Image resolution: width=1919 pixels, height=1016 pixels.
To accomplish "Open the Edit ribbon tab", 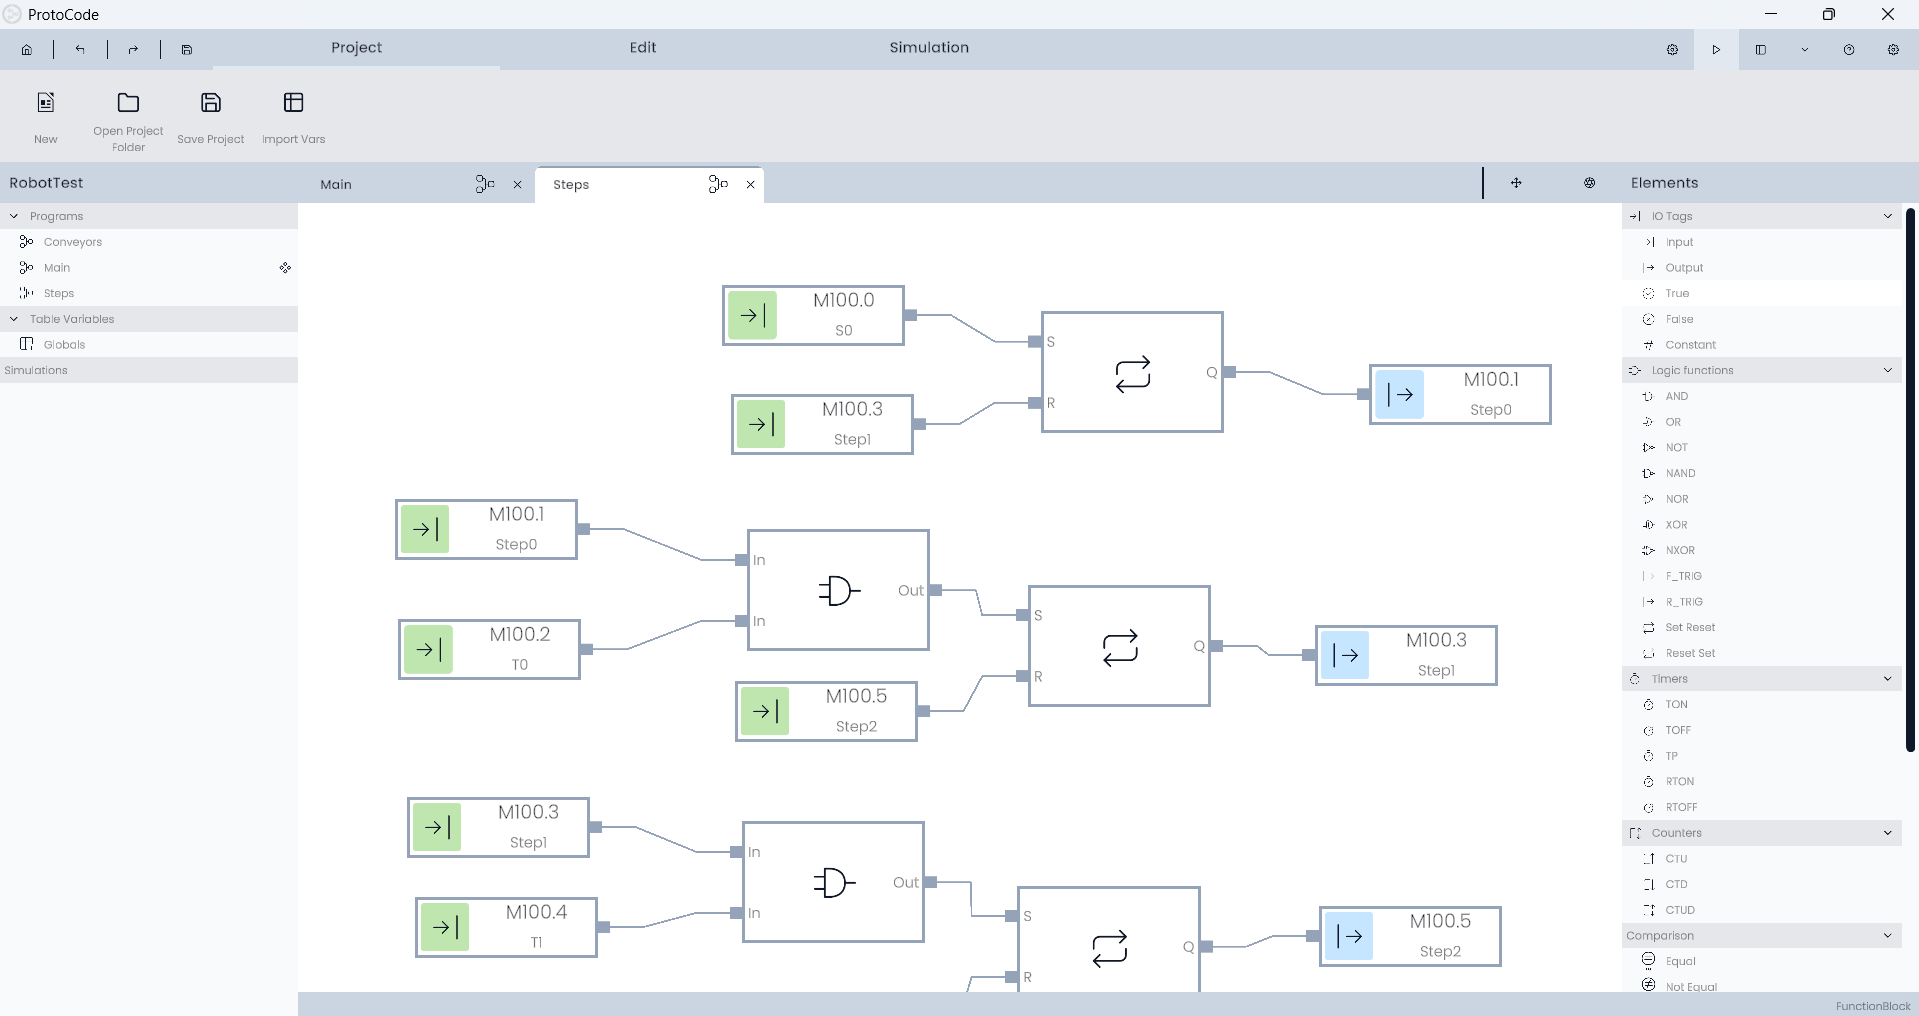I will (x=643, y=48).
